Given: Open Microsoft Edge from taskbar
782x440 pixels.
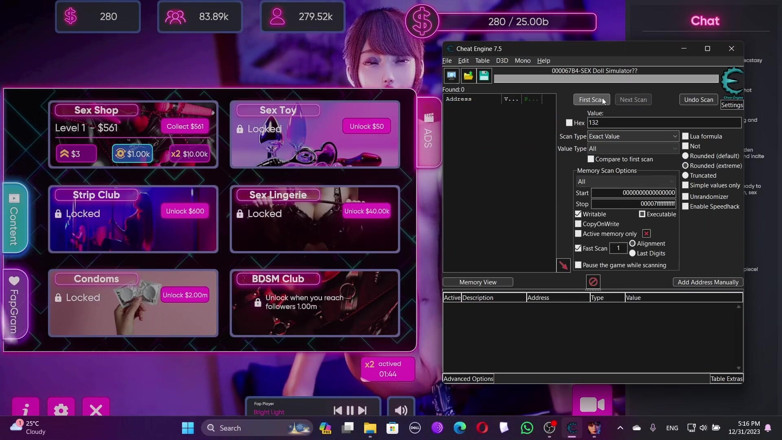Looking at the screenshot, I should coord(459,428).
